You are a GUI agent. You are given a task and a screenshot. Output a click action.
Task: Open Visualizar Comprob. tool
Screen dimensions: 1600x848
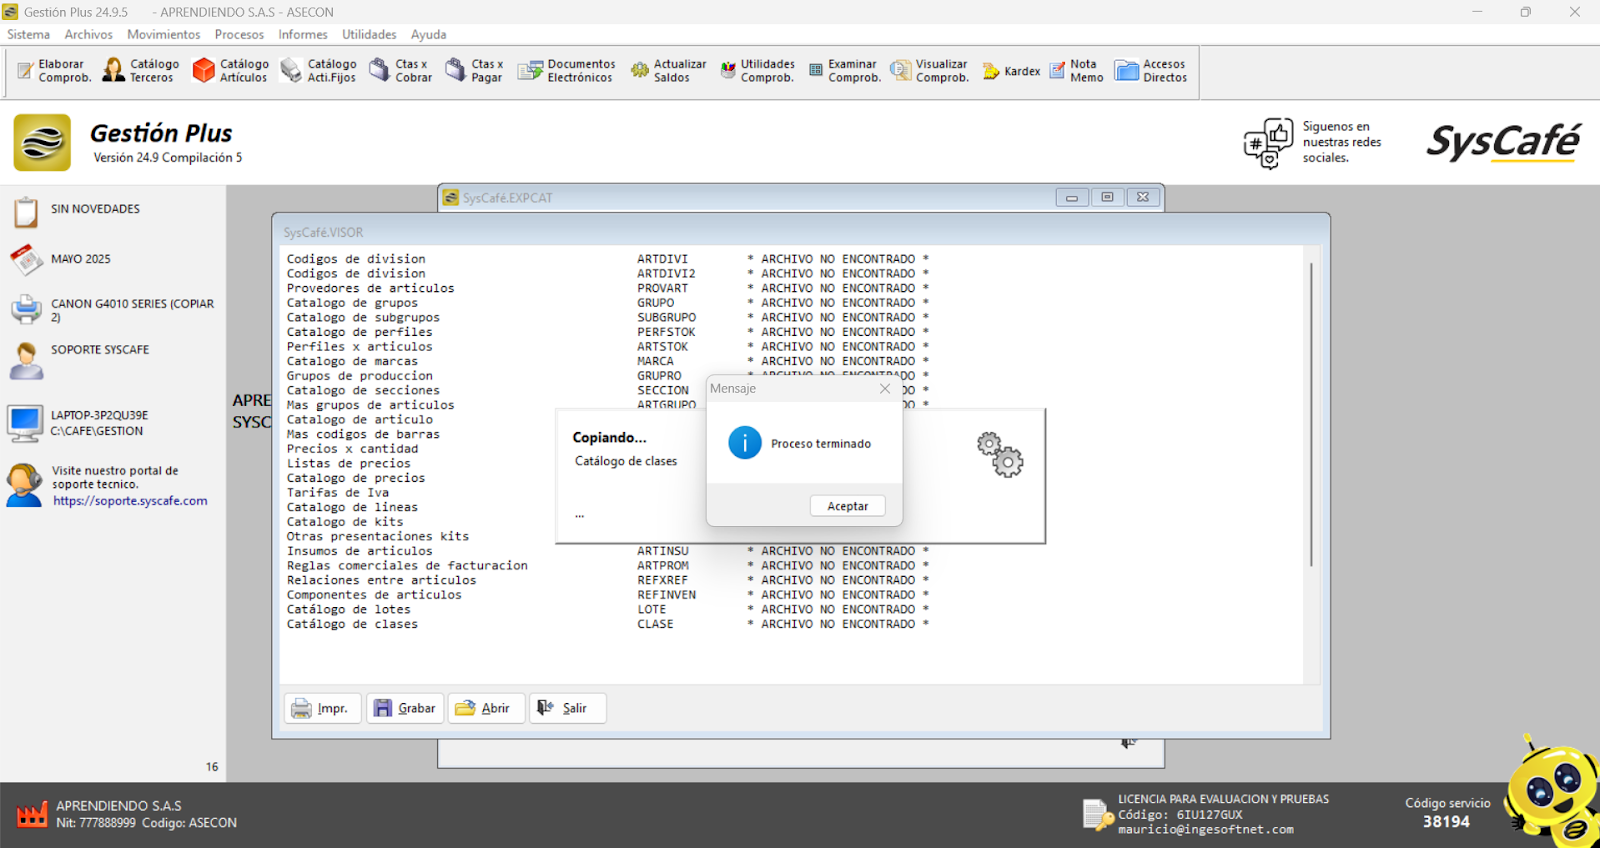point(929,71)
